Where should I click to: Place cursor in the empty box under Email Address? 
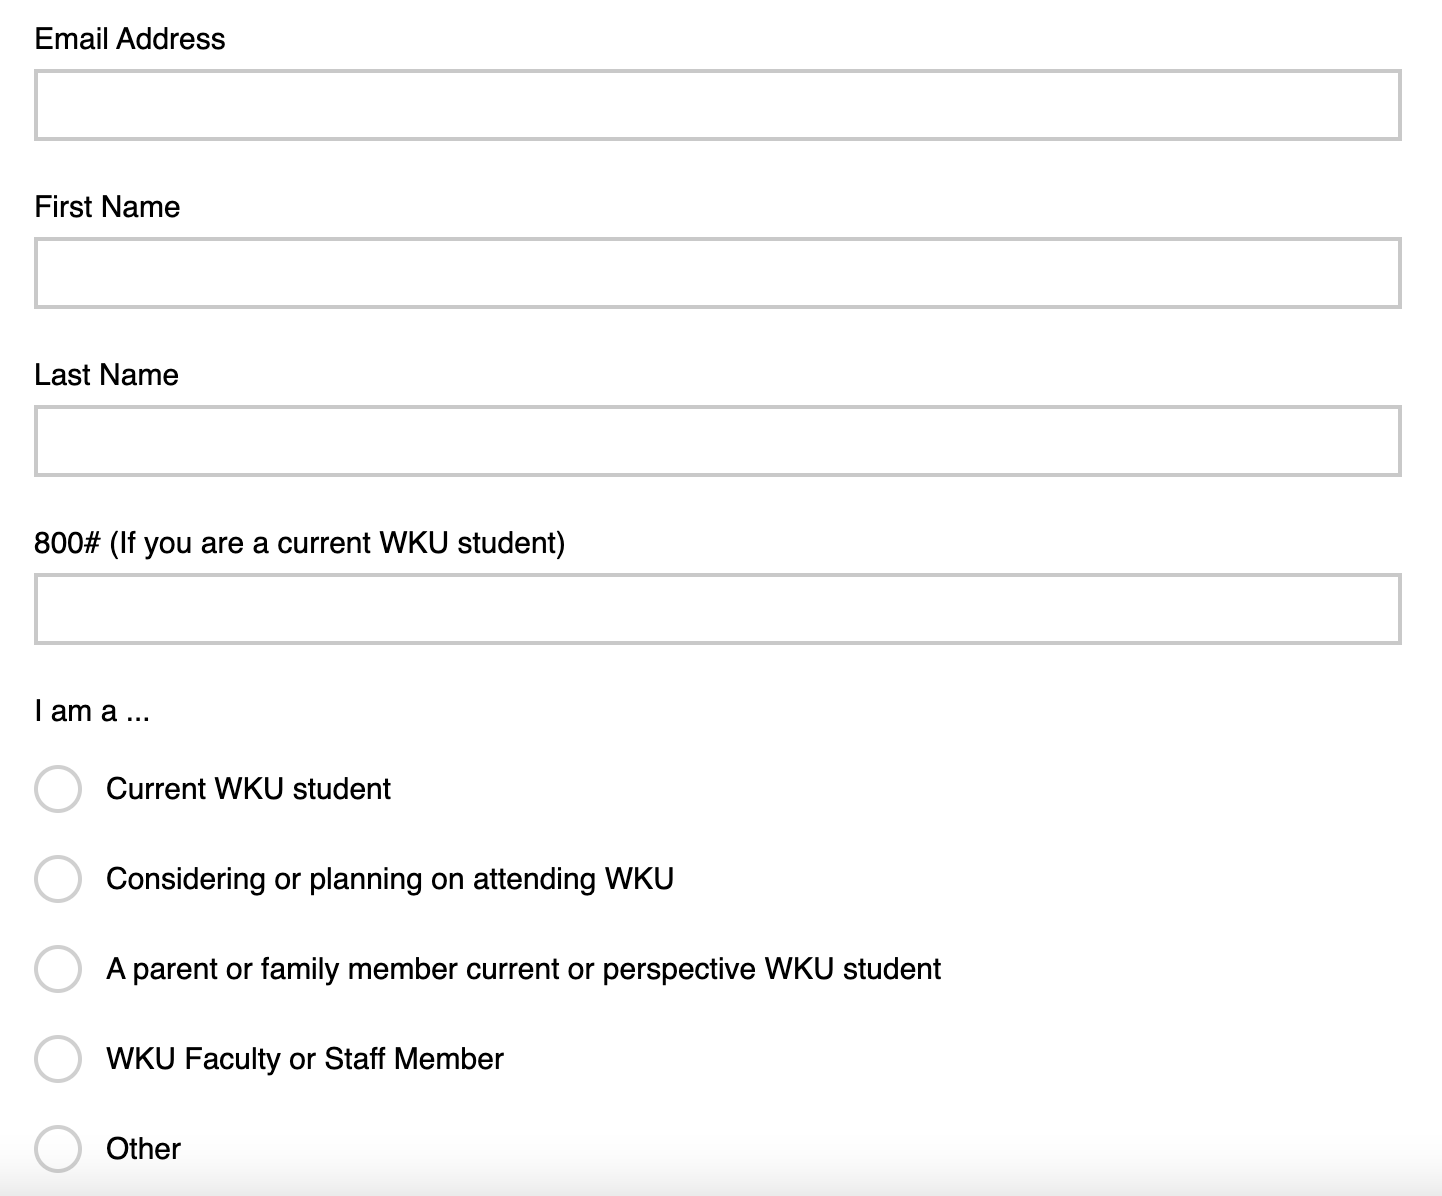coord(717,105)
